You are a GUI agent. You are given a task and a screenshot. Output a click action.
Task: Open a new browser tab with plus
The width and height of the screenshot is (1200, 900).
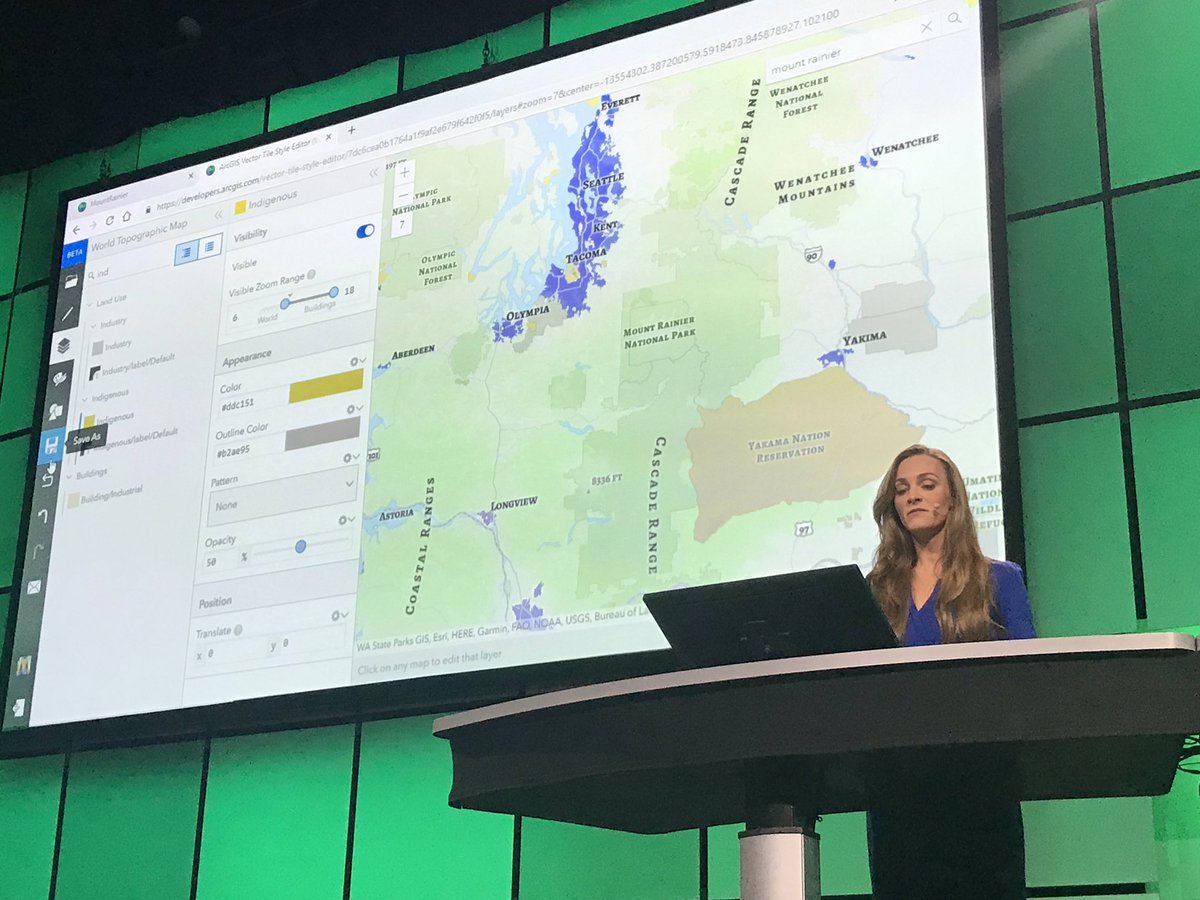pyautogui.click(x=351, y=130)
